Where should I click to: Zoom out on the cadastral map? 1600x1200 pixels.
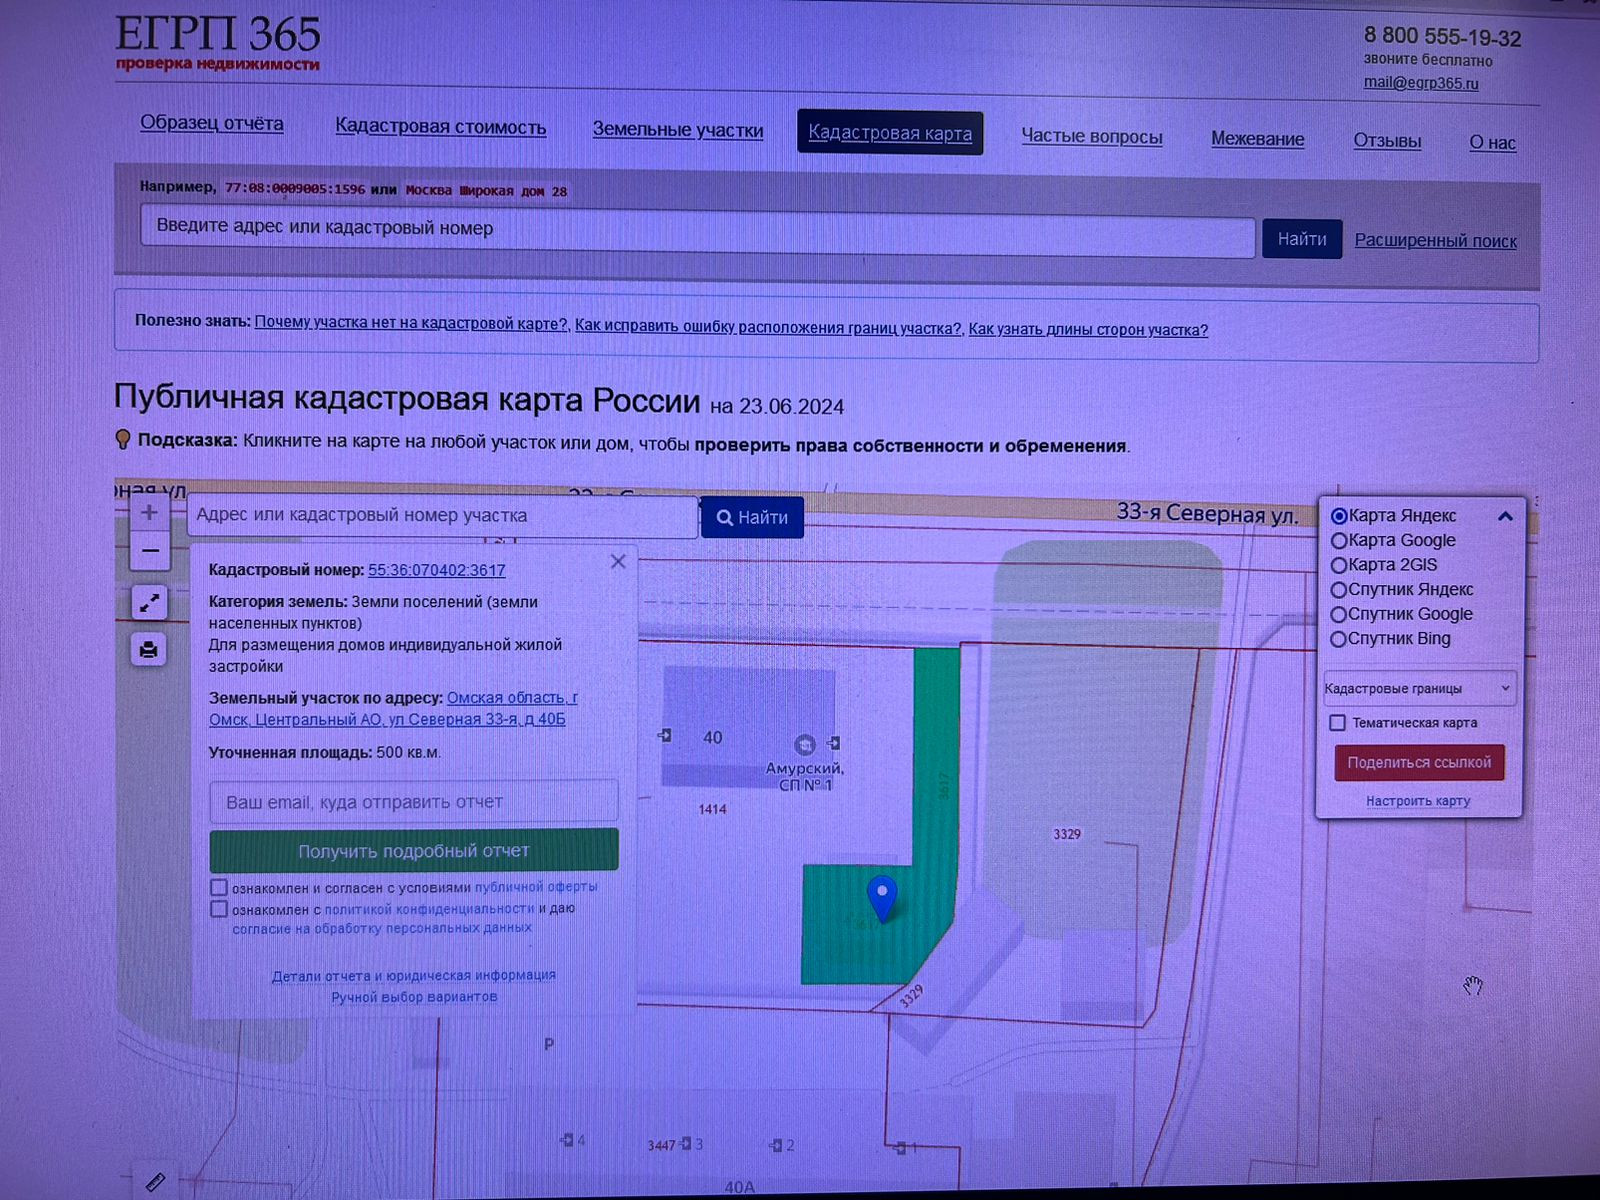149,550
